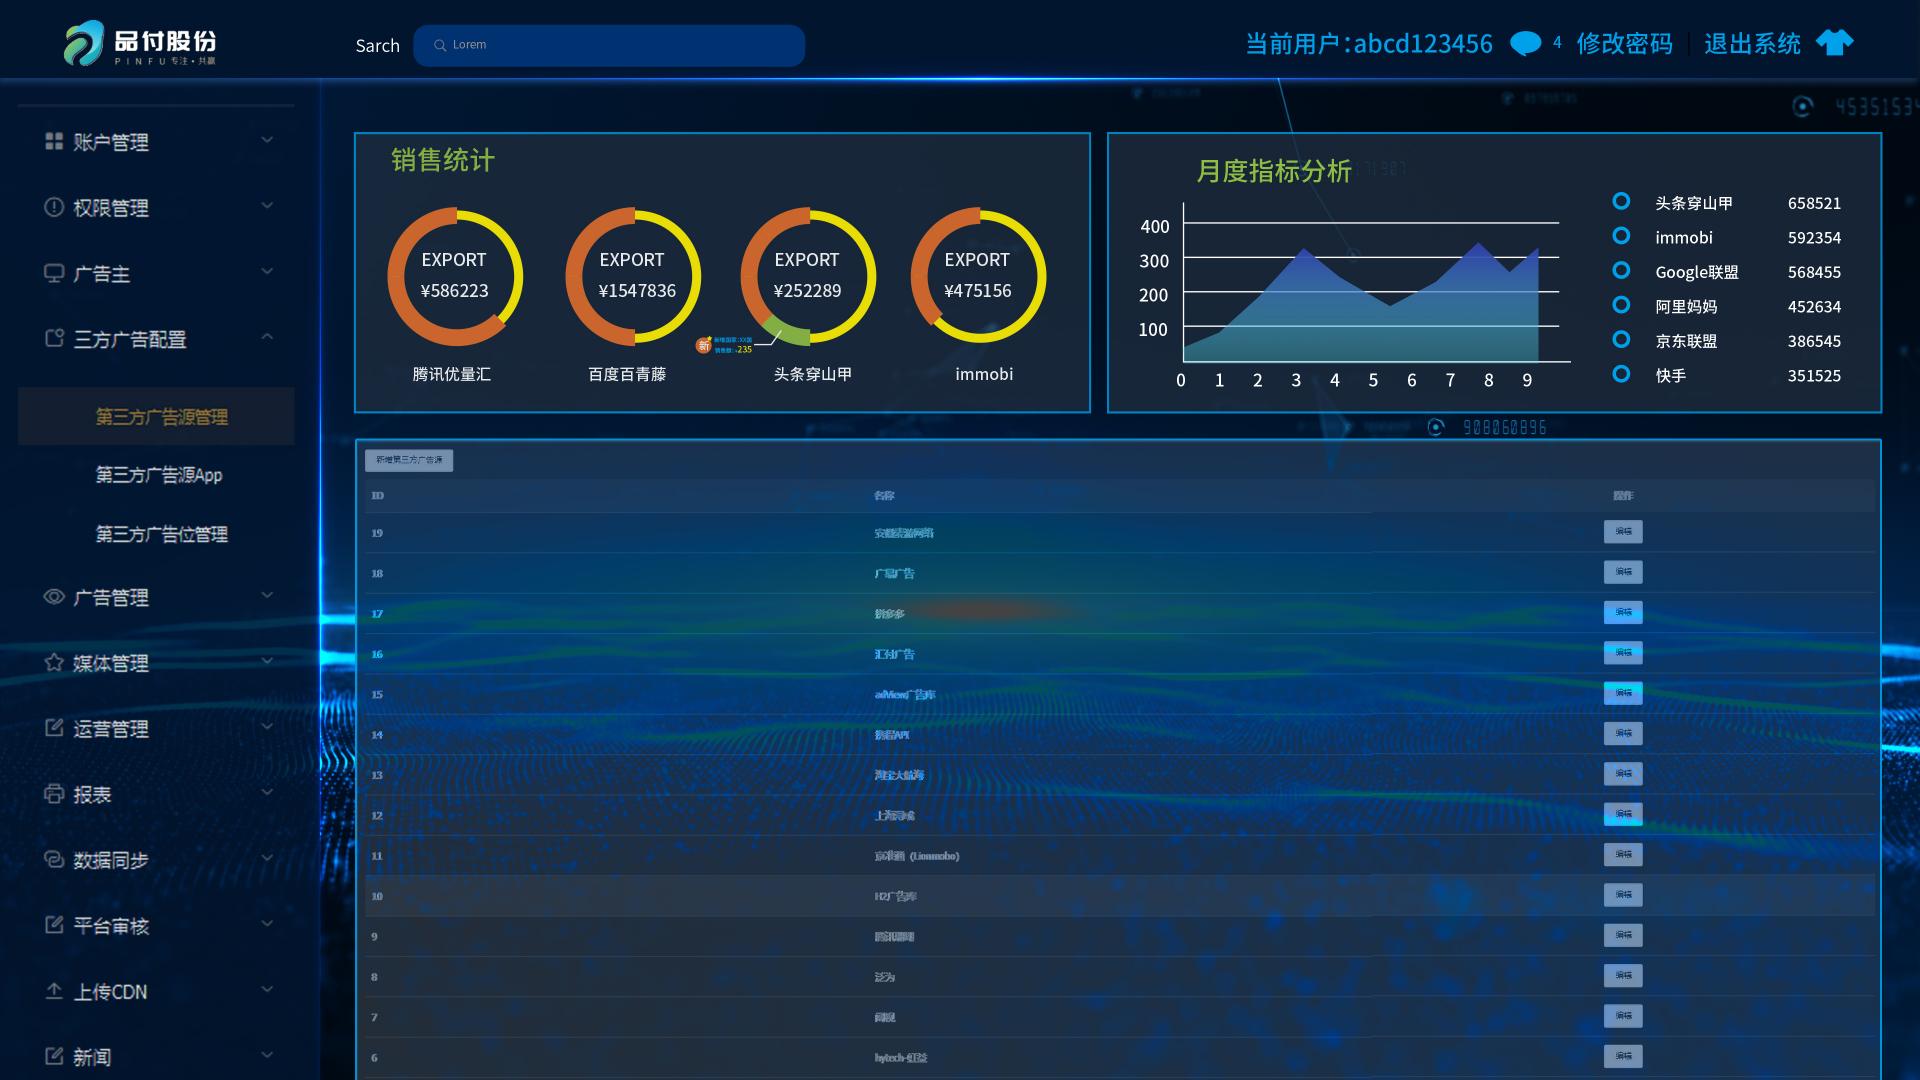The height and width of the screenshot is (1080, 1920).
Task: Click the edit button for row 10
Action: click(1623, 895)
